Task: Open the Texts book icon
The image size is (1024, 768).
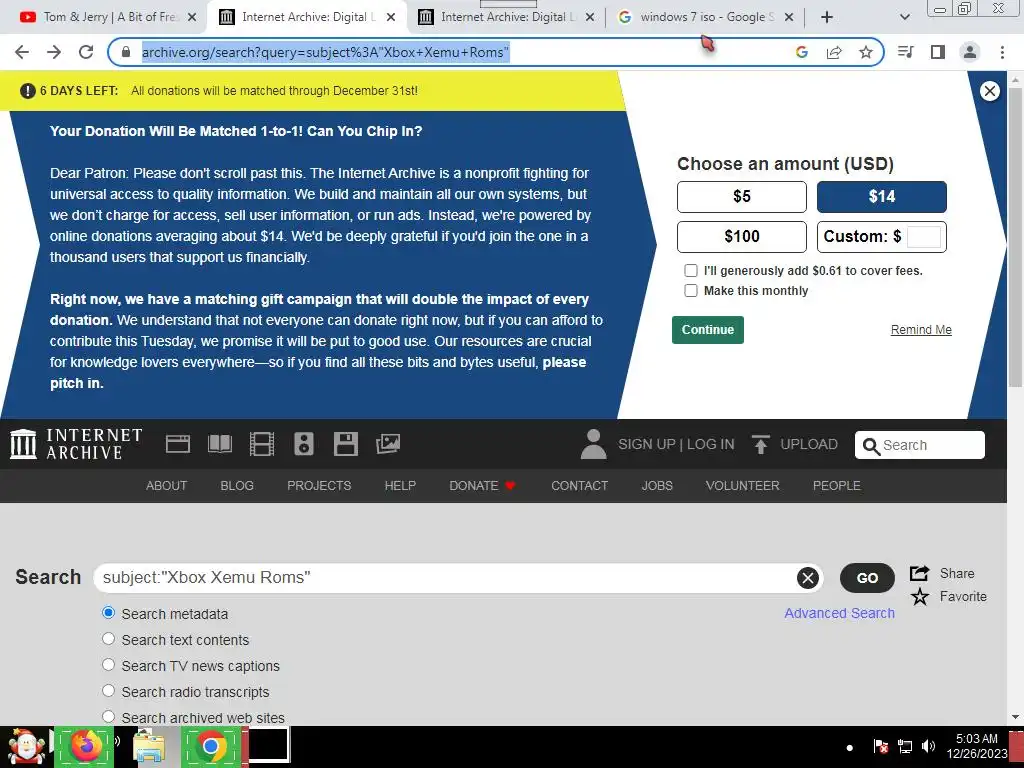Action: pyautogui.click(x=220, y=444)
